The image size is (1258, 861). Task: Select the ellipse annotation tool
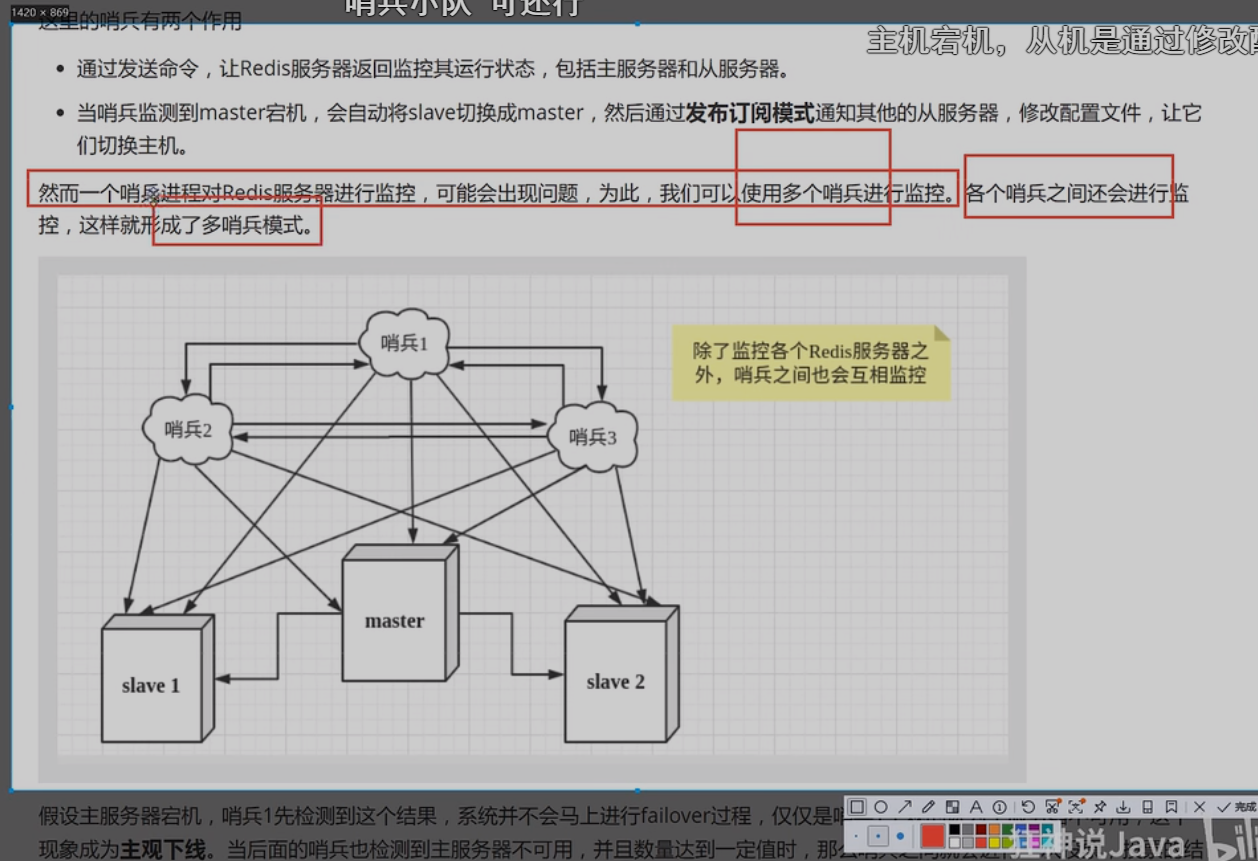click(x=881, y=807)
